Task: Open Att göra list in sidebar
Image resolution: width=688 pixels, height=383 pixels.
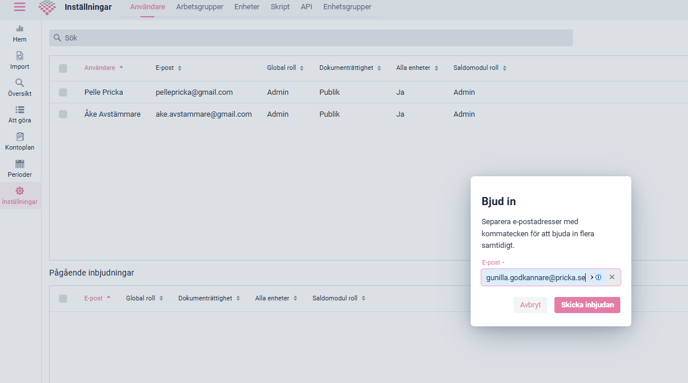Action: point(19,115)
